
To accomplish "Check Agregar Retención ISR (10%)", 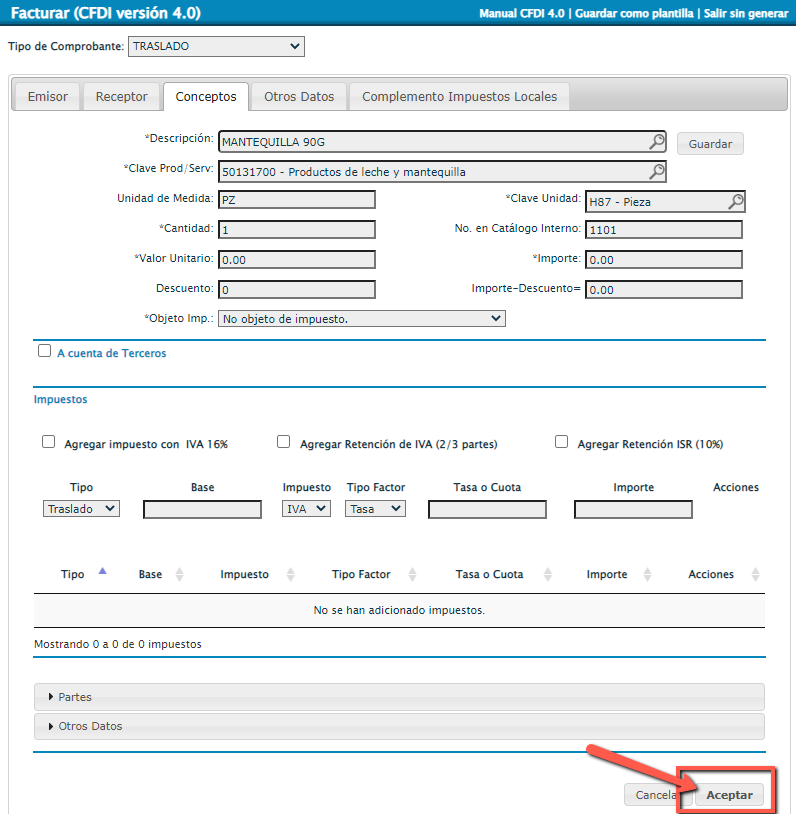I will tap(561, 442).
